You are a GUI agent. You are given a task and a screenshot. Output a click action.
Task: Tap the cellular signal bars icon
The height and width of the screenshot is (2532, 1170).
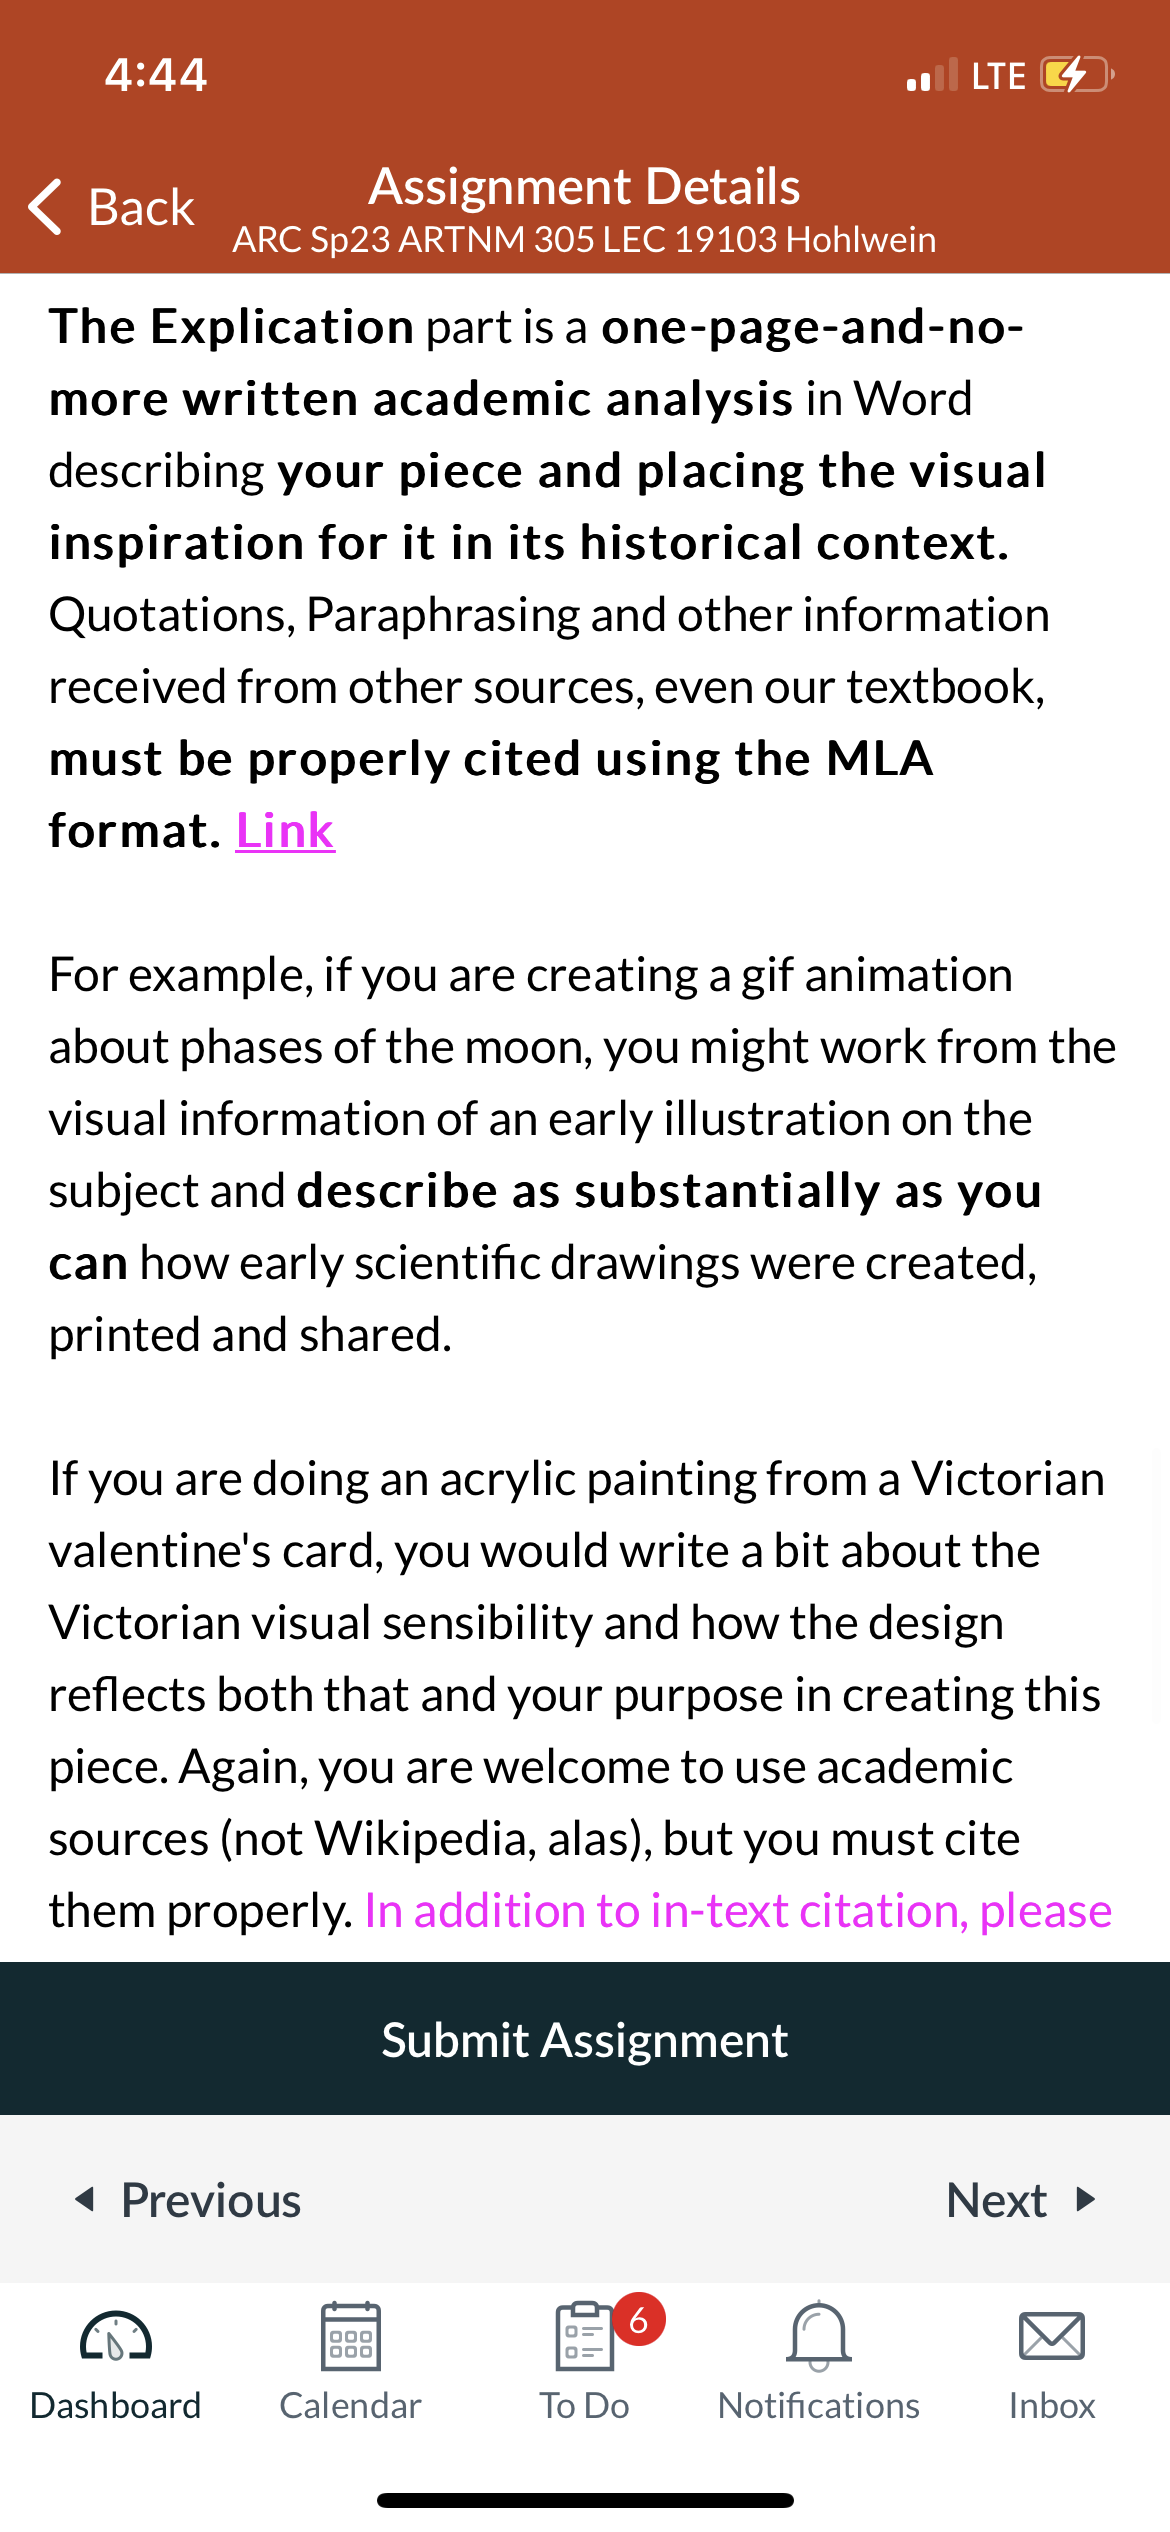(x=932, y=75)
